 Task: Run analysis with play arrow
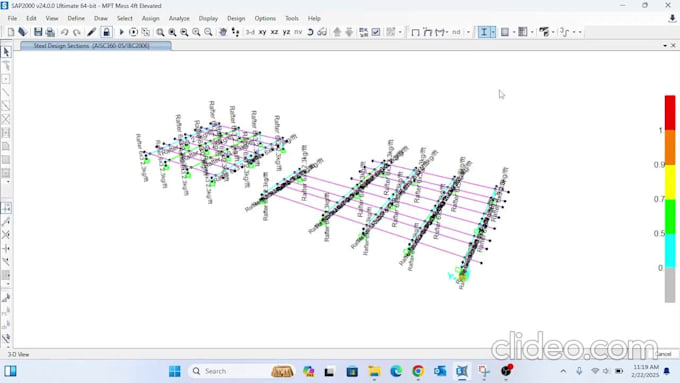point(121,32)
